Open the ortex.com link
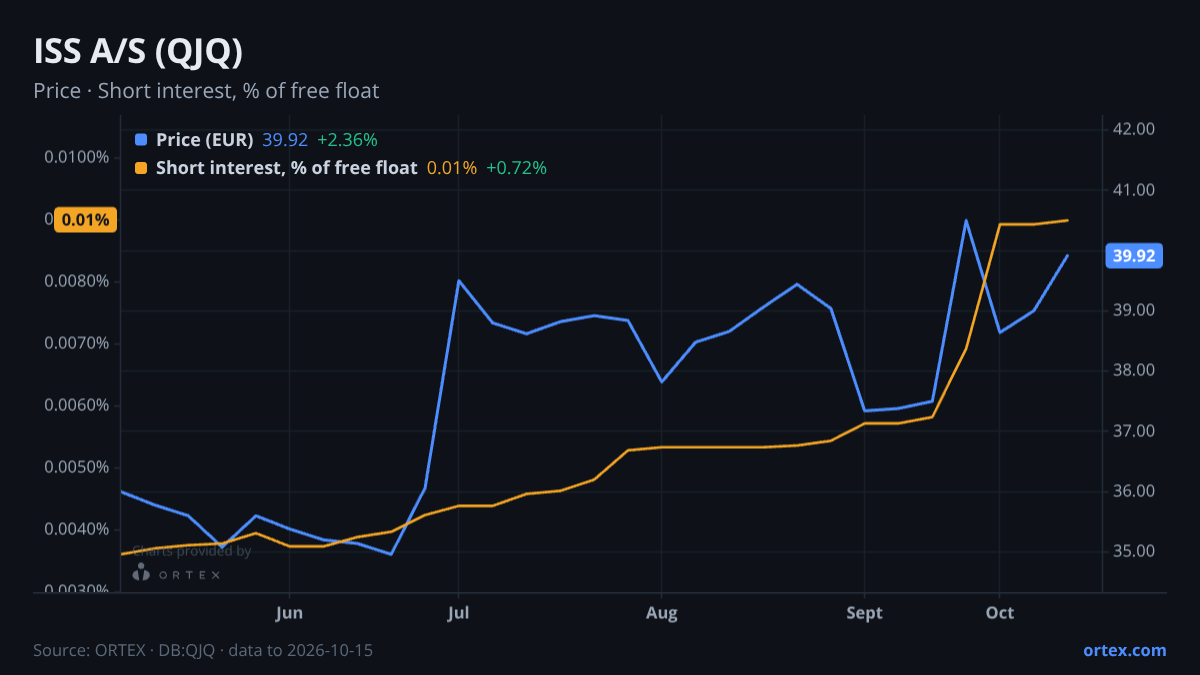The height and width of the screenshot is (675, 1200). [x=1124, y=650]
